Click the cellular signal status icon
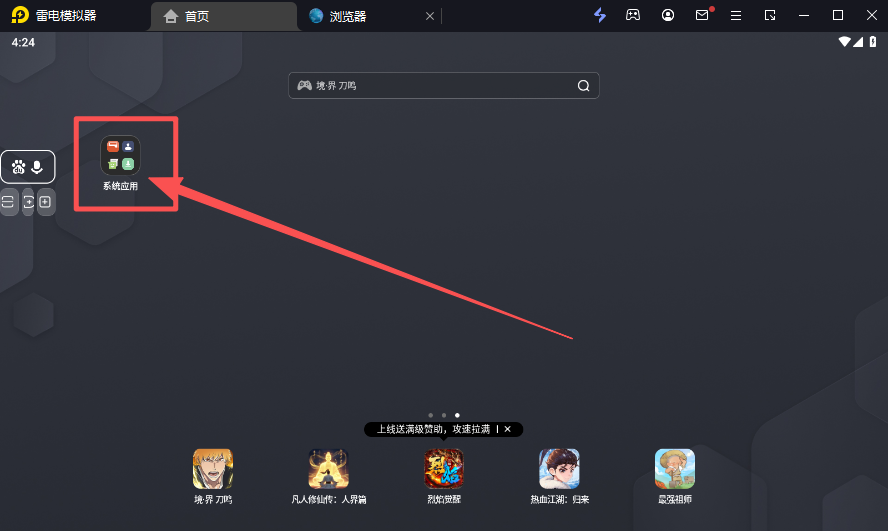888x531 pixels. [x=858, y=42]
